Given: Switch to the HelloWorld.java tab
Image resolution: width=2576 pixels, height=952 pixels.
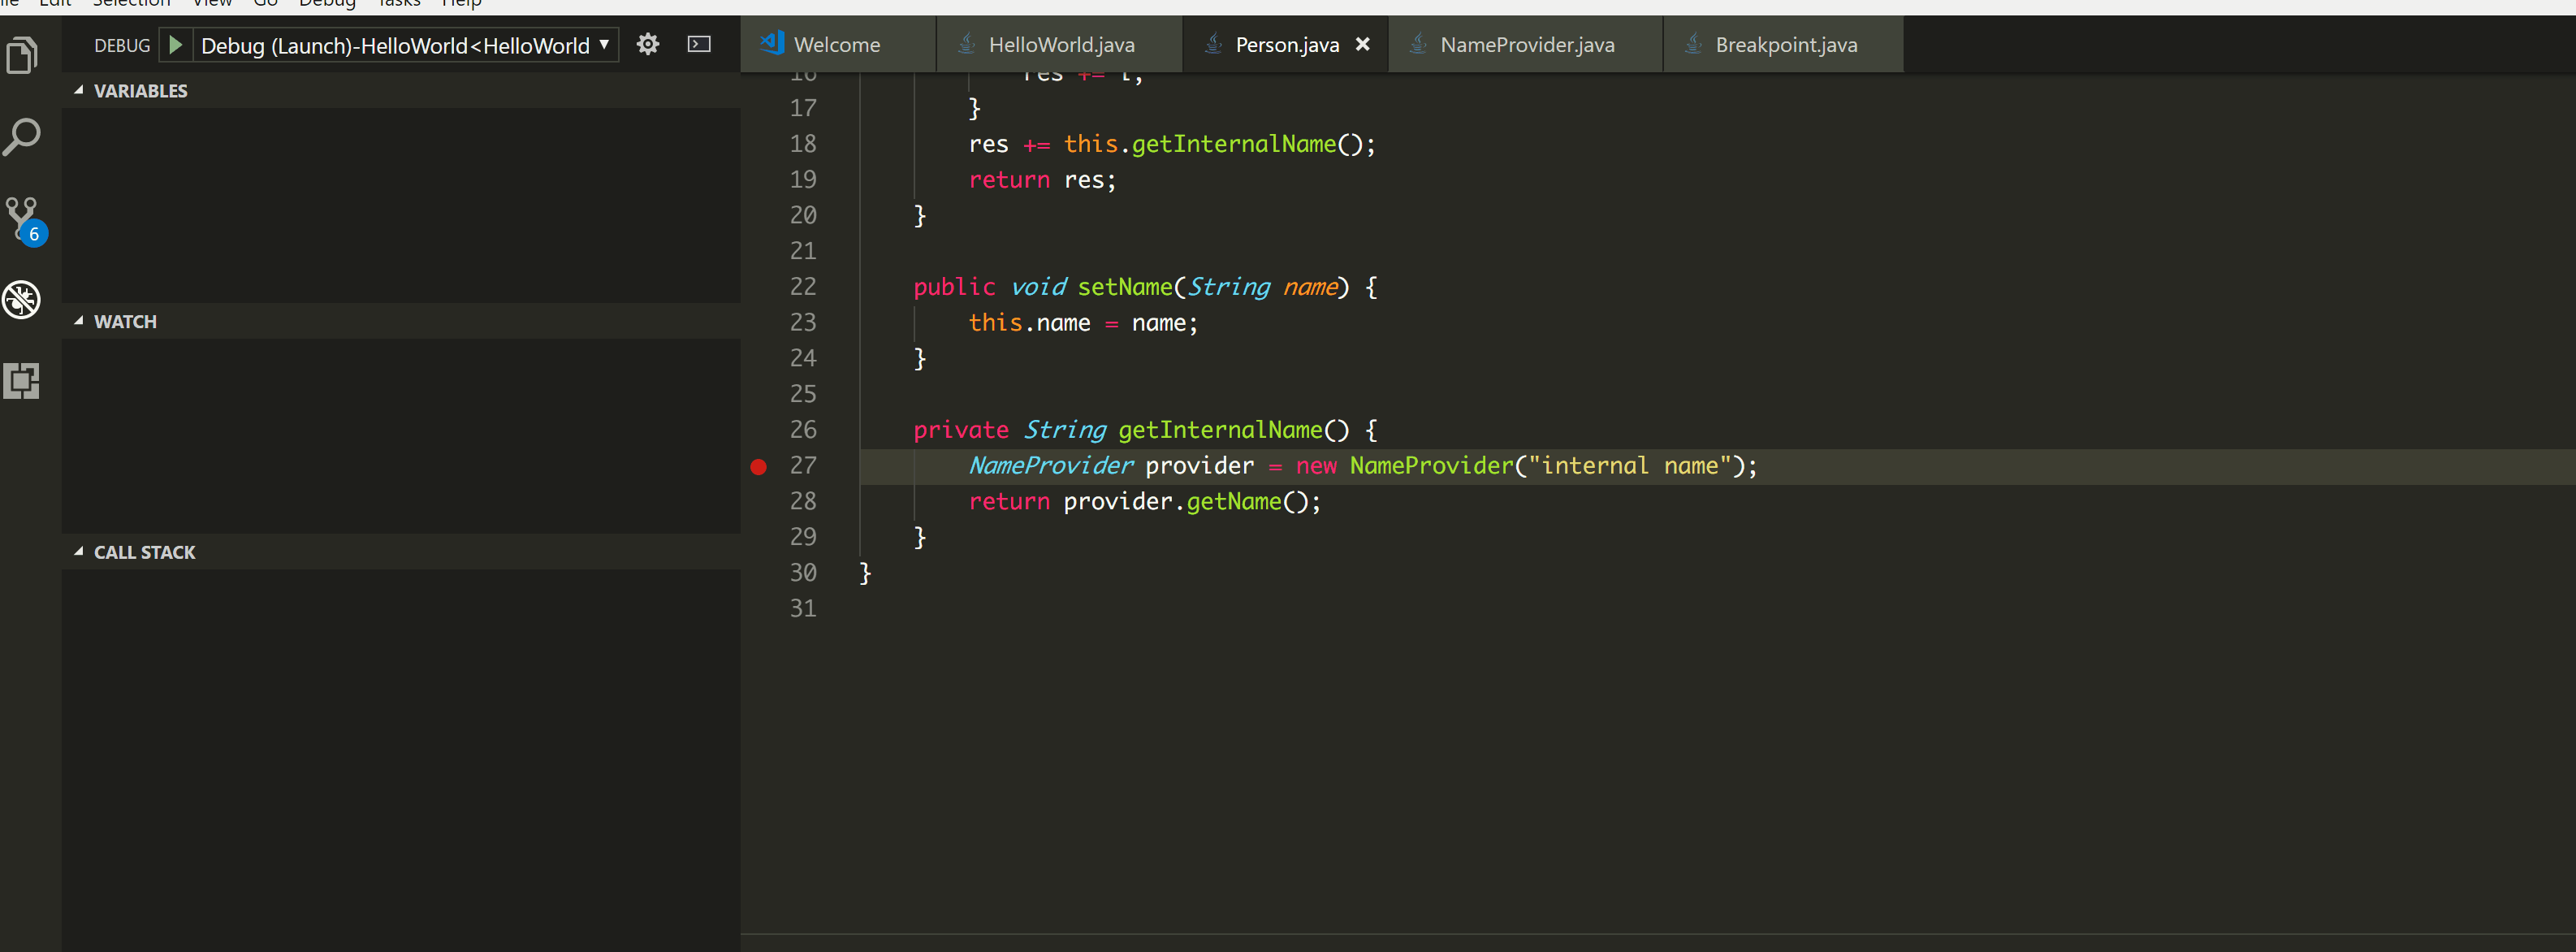Looking at the screenshot, I should (1060, 44).
